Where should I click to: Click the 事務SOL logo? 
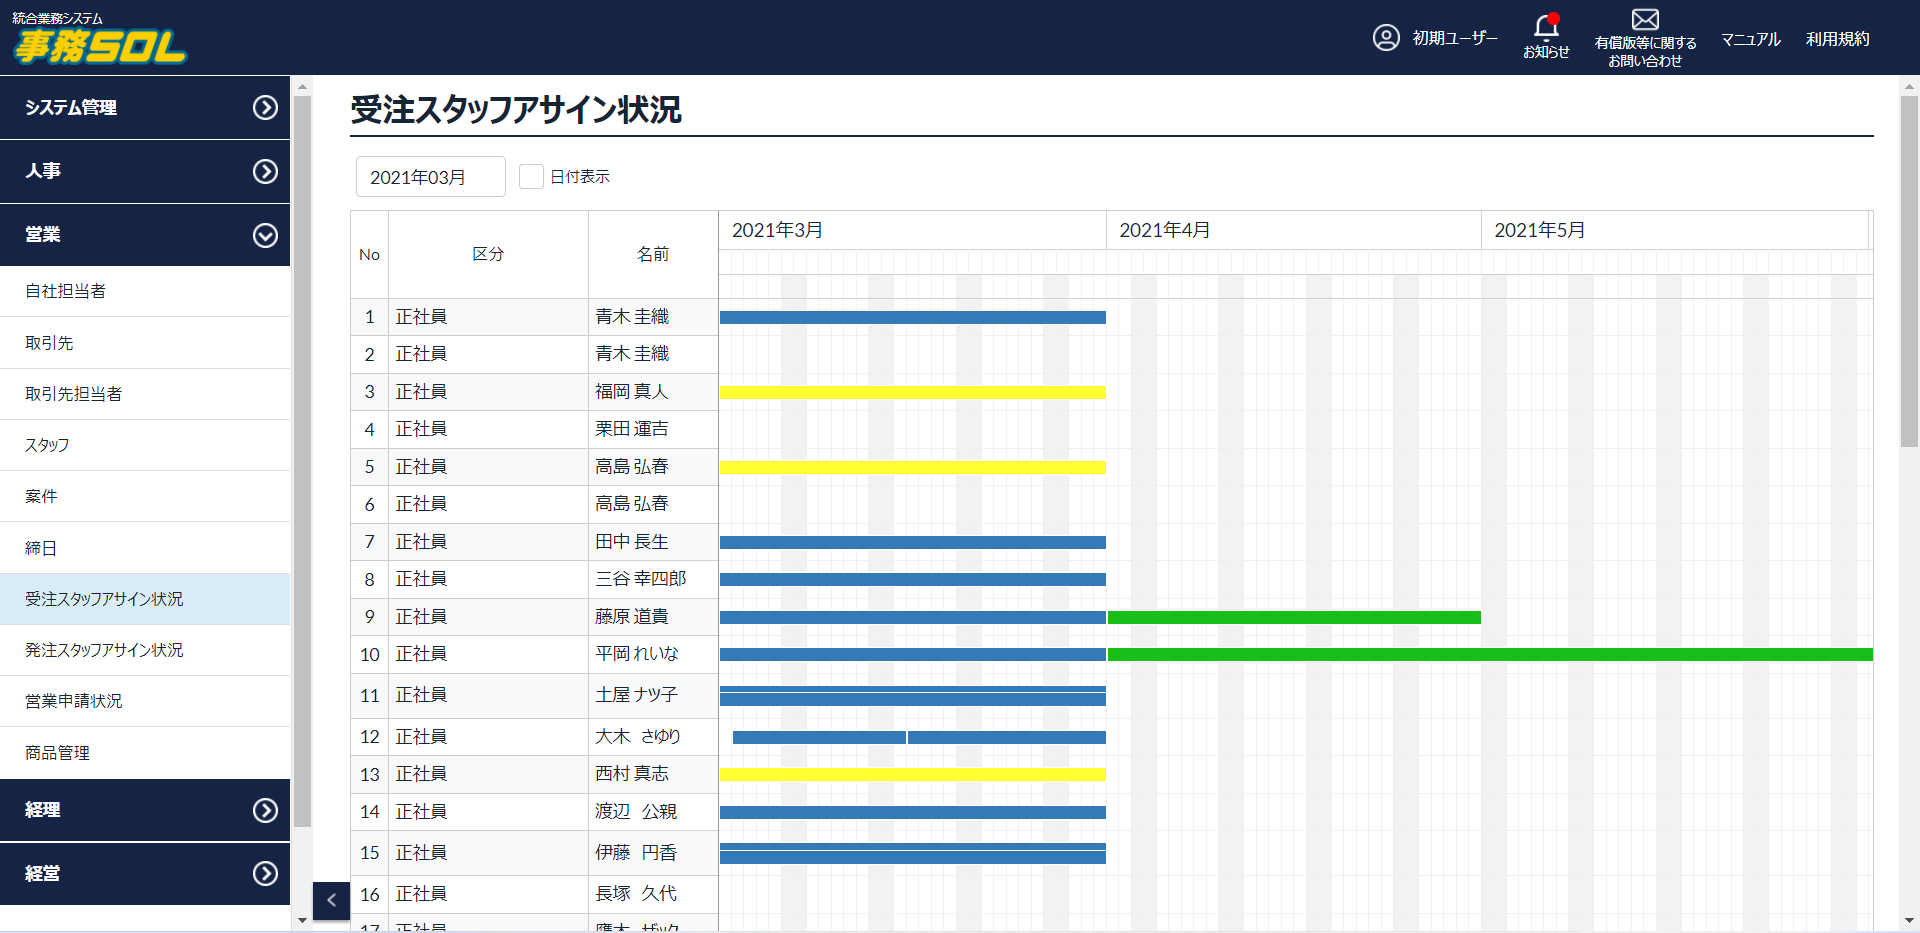pos(96,40)
